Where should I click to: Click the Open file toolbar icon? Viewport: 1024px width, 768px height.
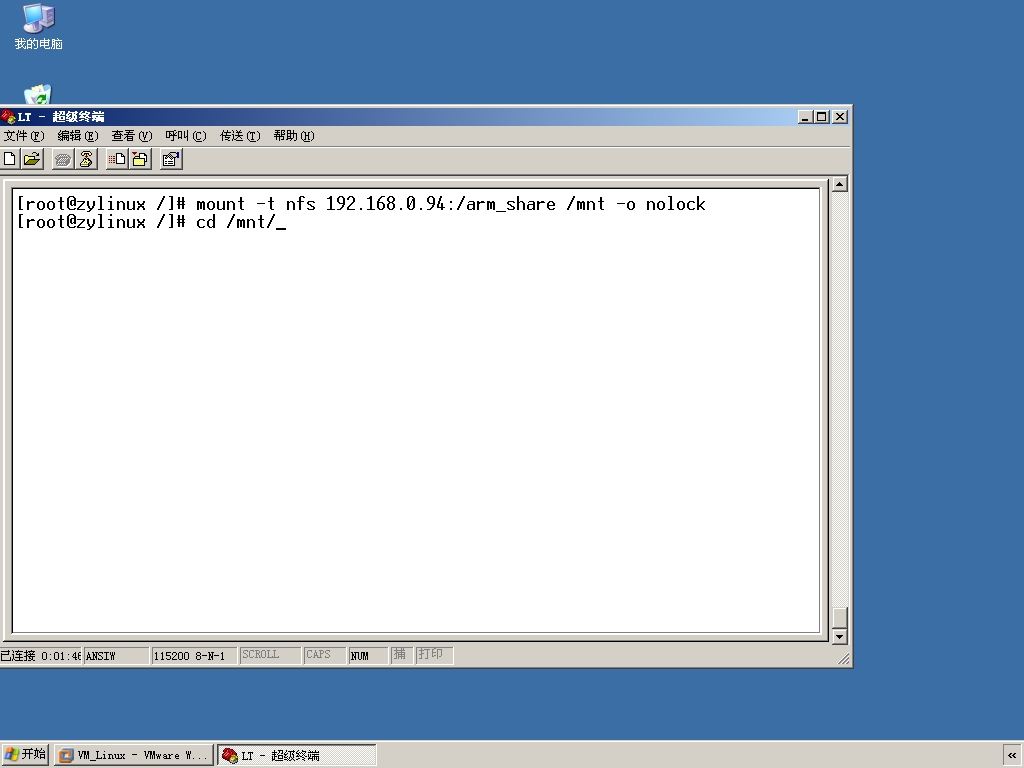pos(32,159)
